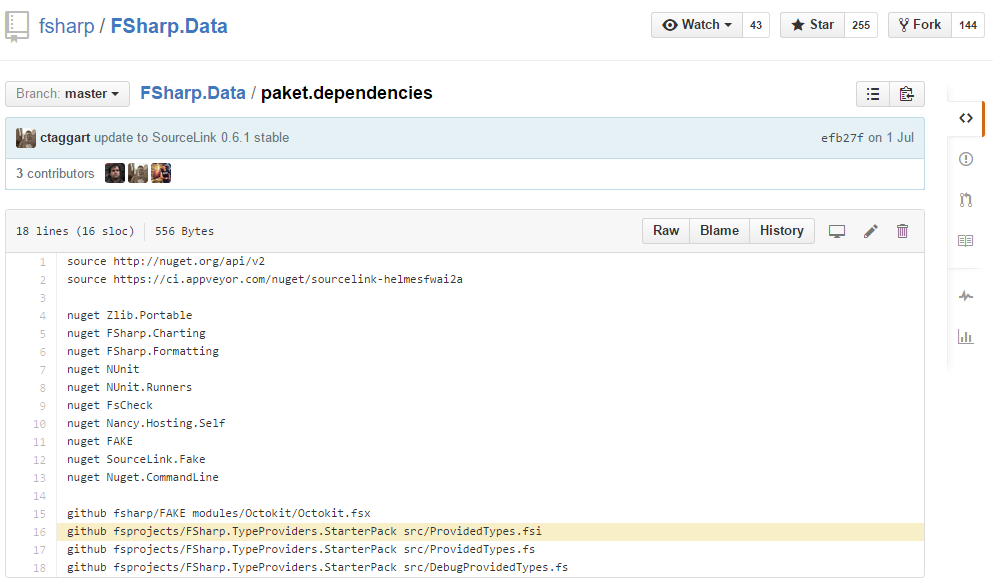Edit this file with the pencil icon

click(871, 231)
